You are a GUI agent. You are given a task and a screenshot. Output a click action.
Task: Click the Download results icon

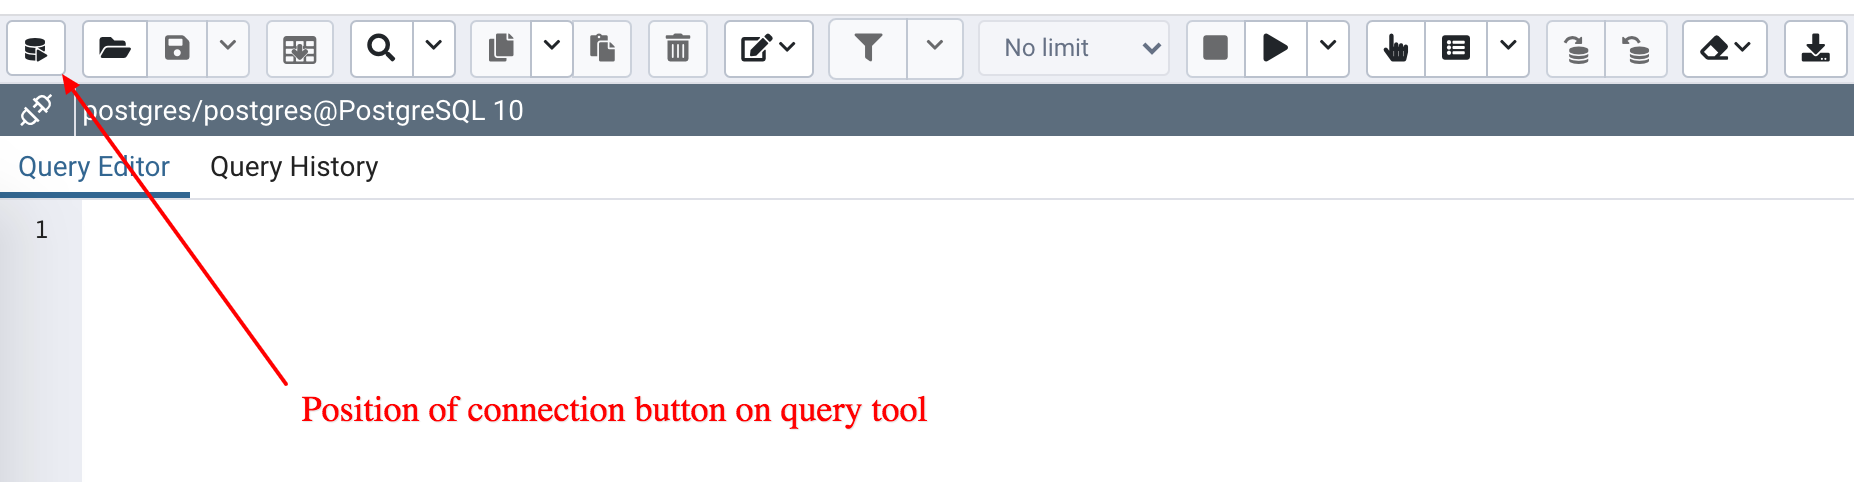coord(1815,48)
